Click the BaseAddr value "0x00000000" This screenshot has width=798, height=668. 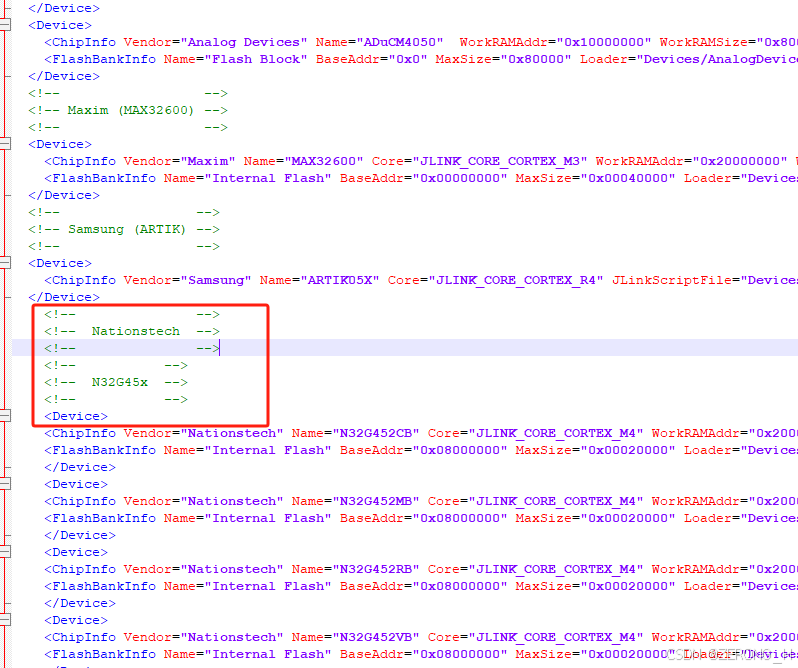[460, 178]
